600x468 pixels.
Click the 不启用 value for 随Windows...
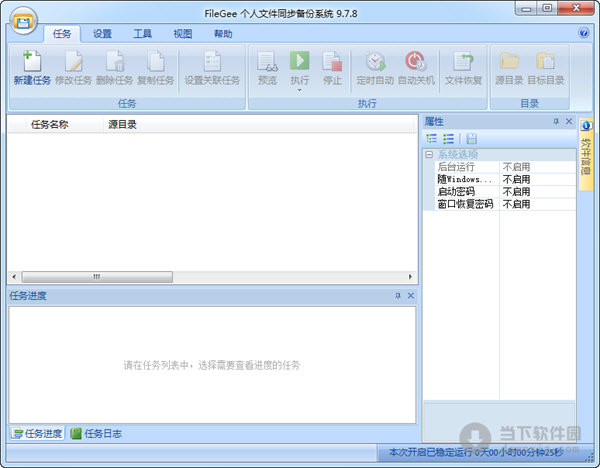[516, 179]
